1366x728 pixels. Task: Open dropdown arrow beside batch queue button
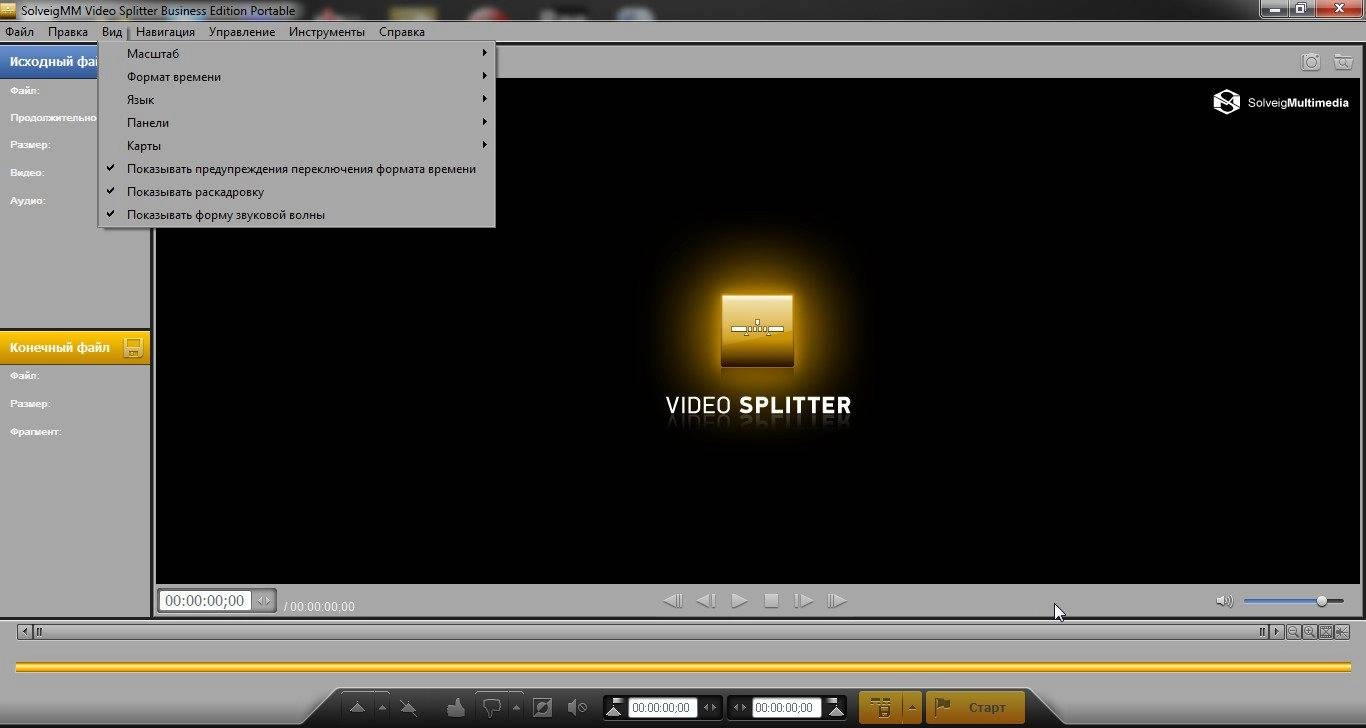coord(911,707)
